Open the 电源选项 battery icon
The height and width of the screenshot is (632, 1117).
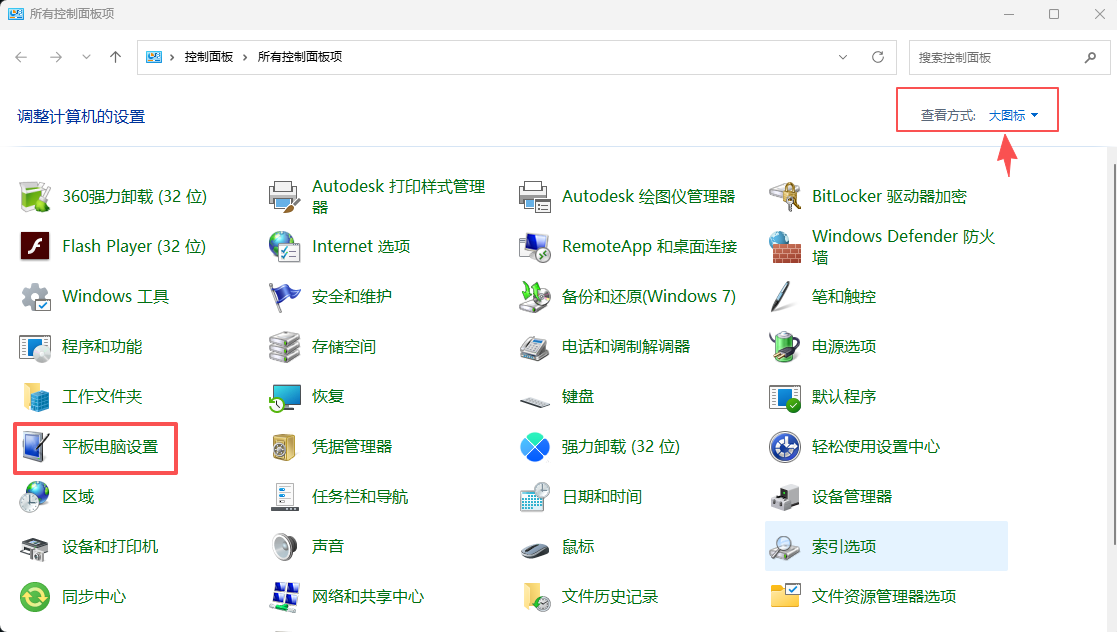[x=785, y=347]
